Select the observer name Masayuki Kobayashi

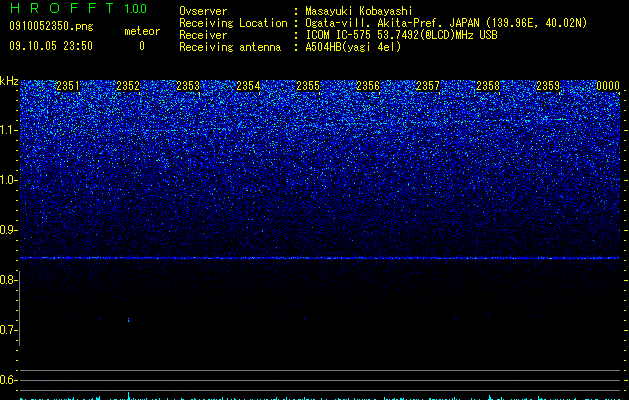click(x=359, y=11)
